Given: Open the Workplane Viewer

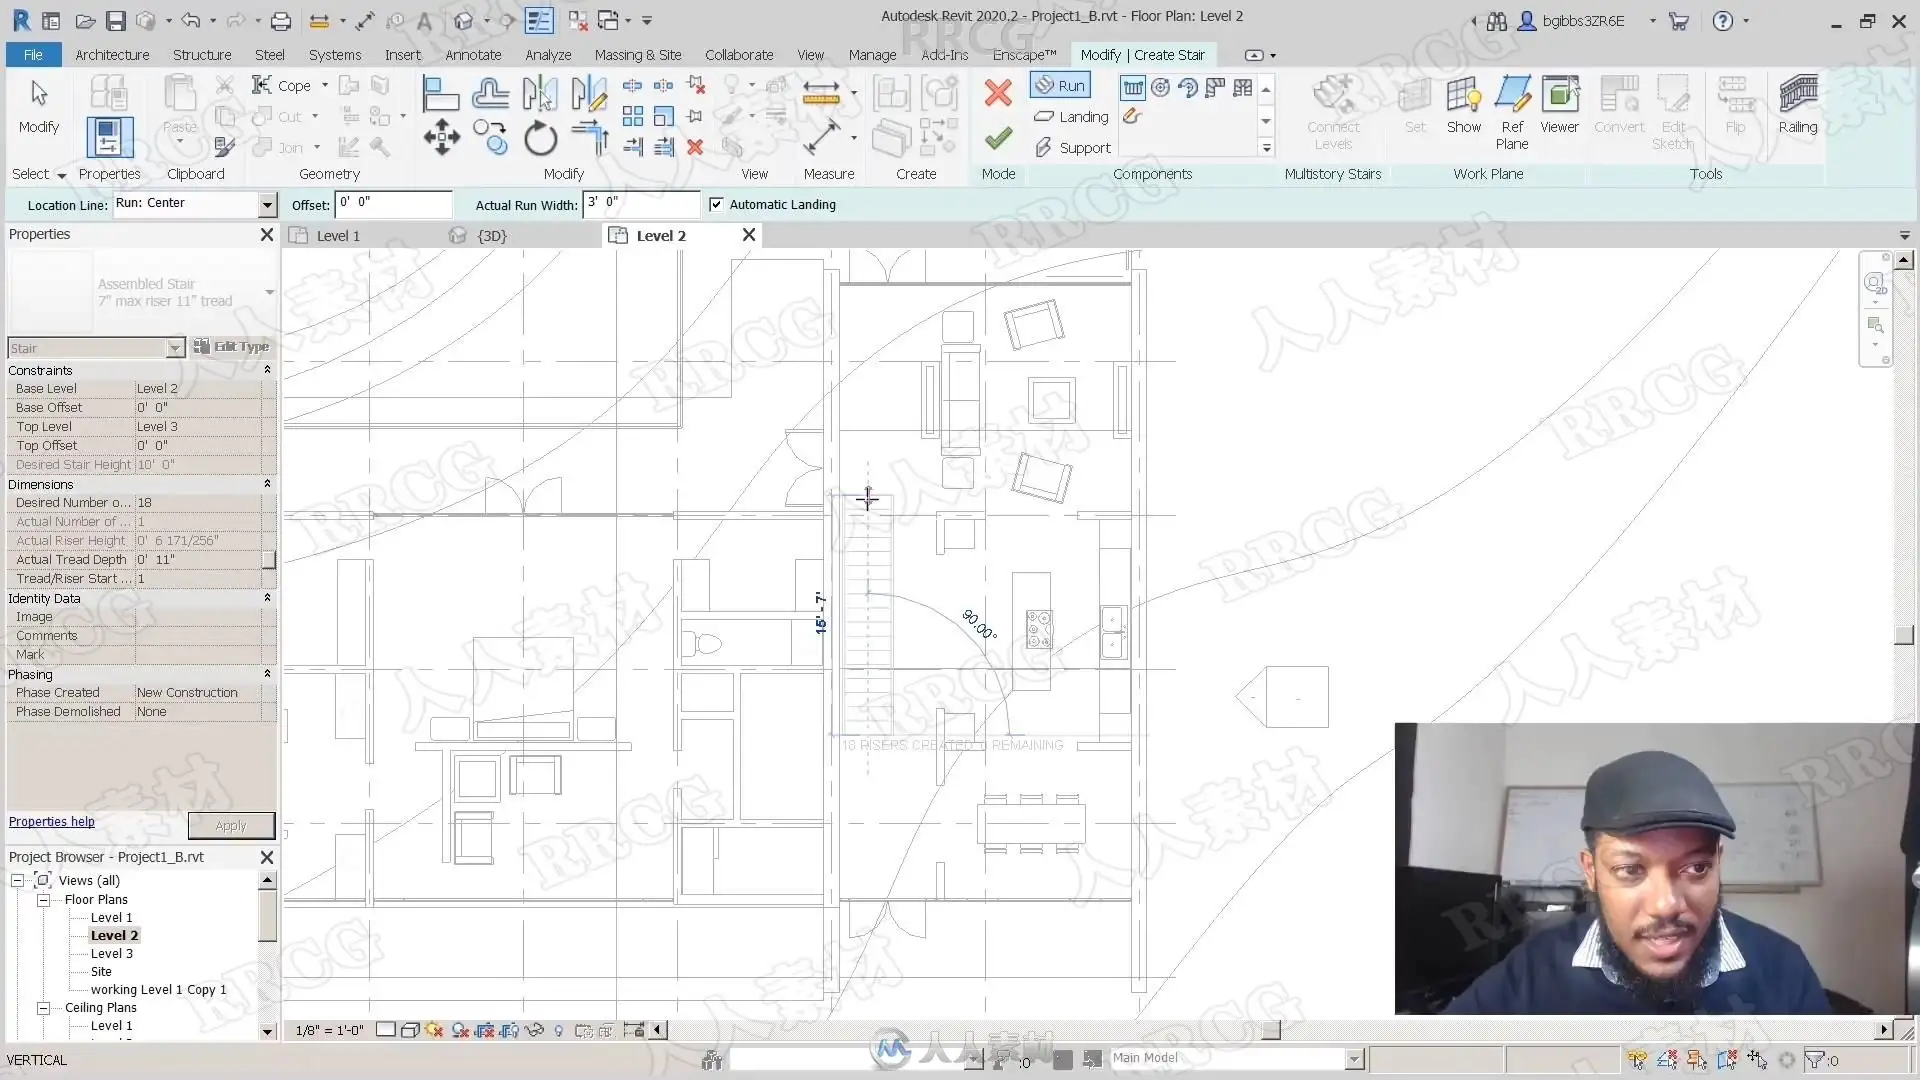Looking at the screenshot, I should point(1559,106).
